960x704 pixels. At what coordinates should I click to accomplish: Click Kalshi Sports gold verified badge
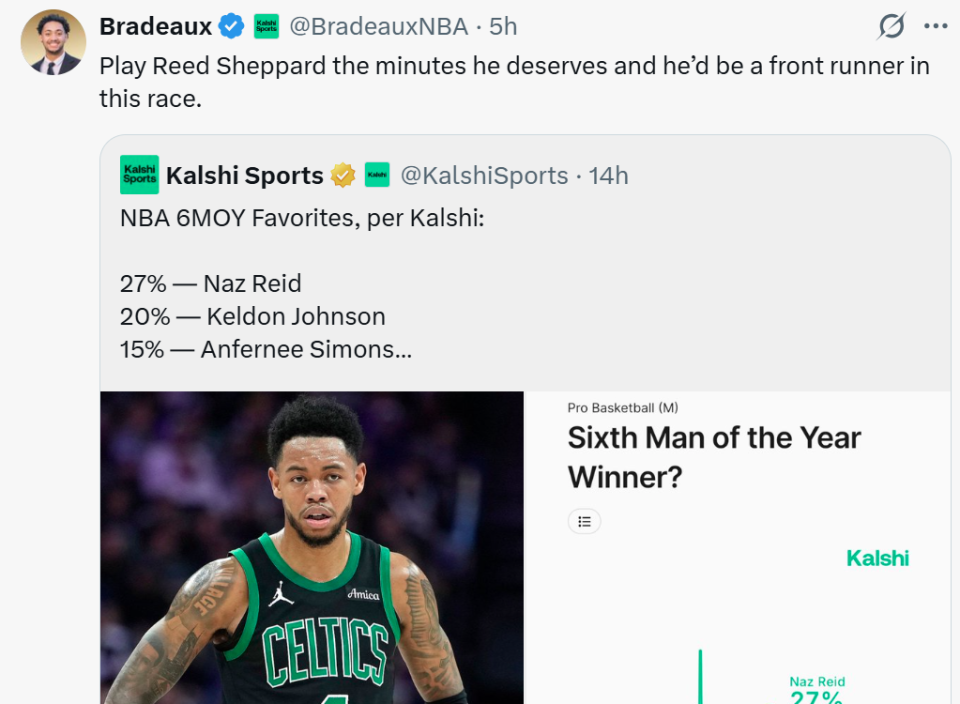point(343,175)
